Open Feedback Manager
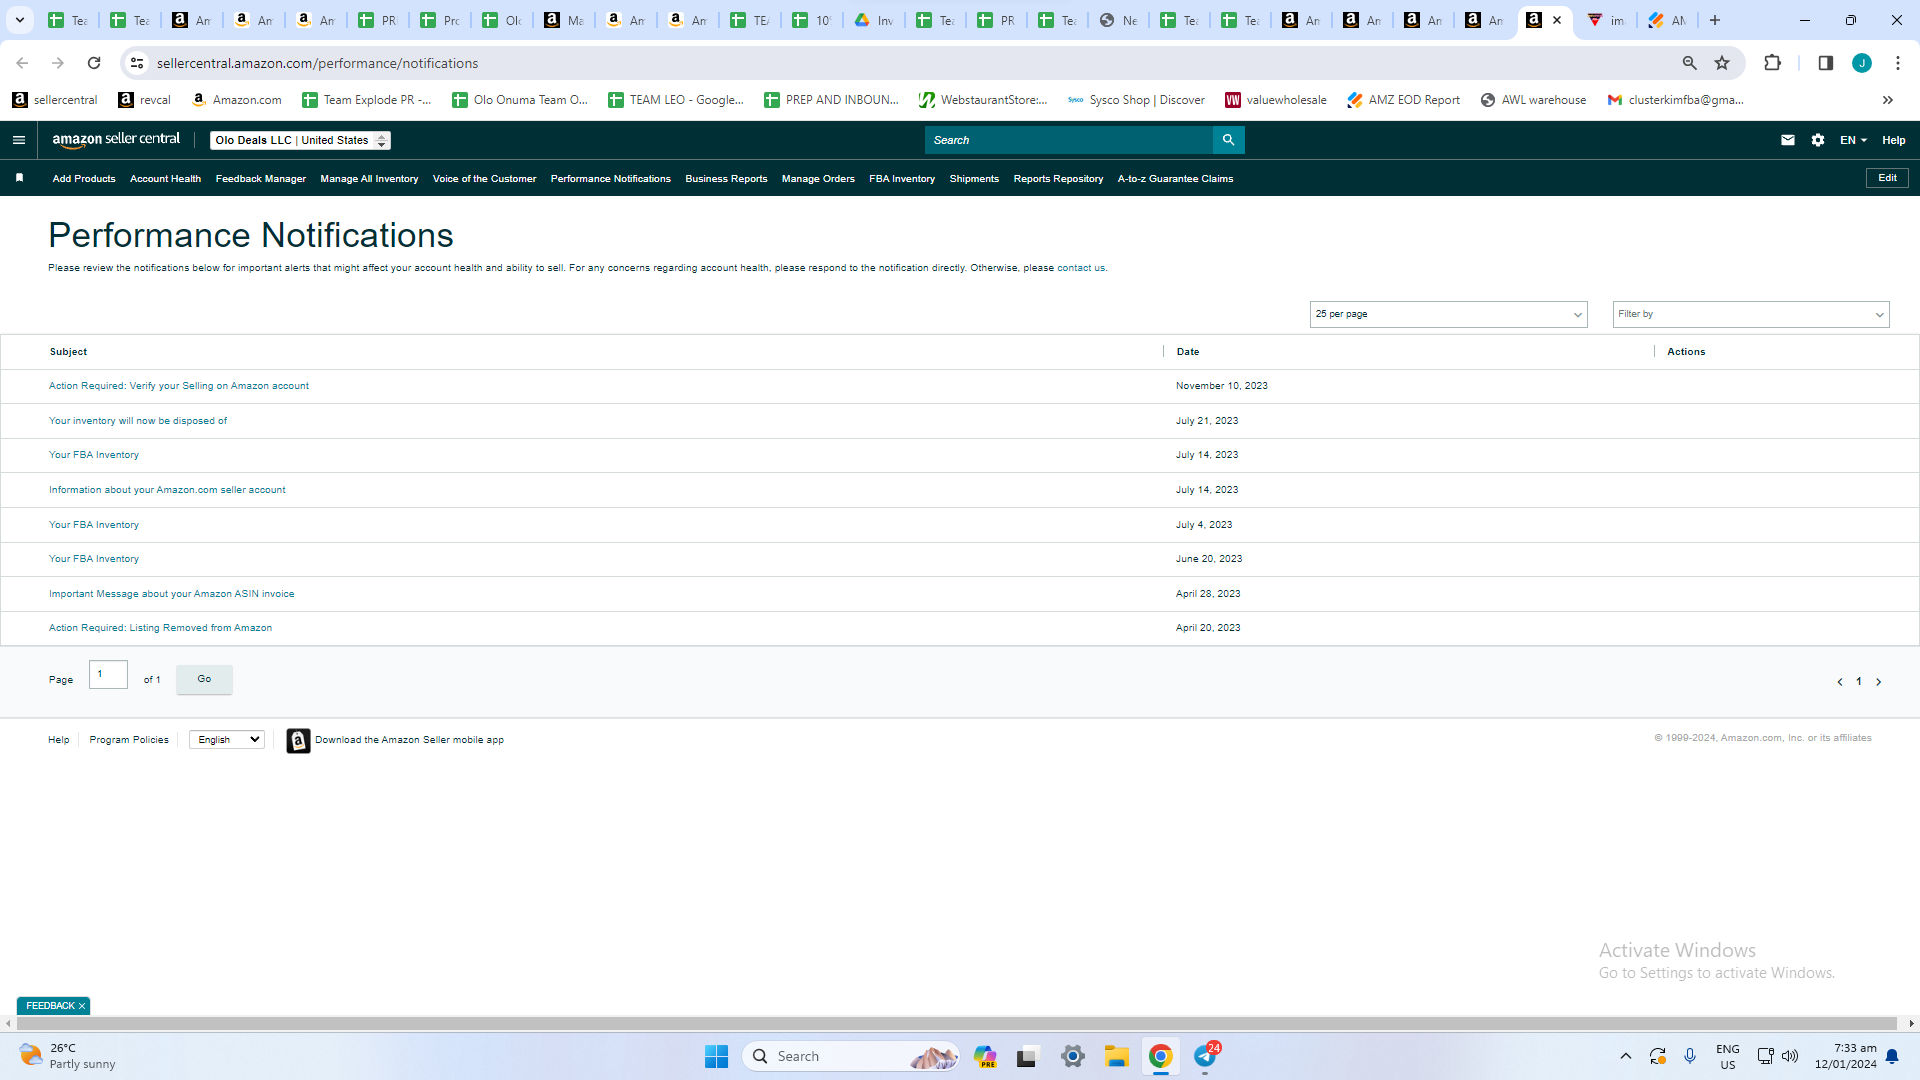Image resolution: width=1920 pixels, height=1080 pixels. [x=260, y=179]
